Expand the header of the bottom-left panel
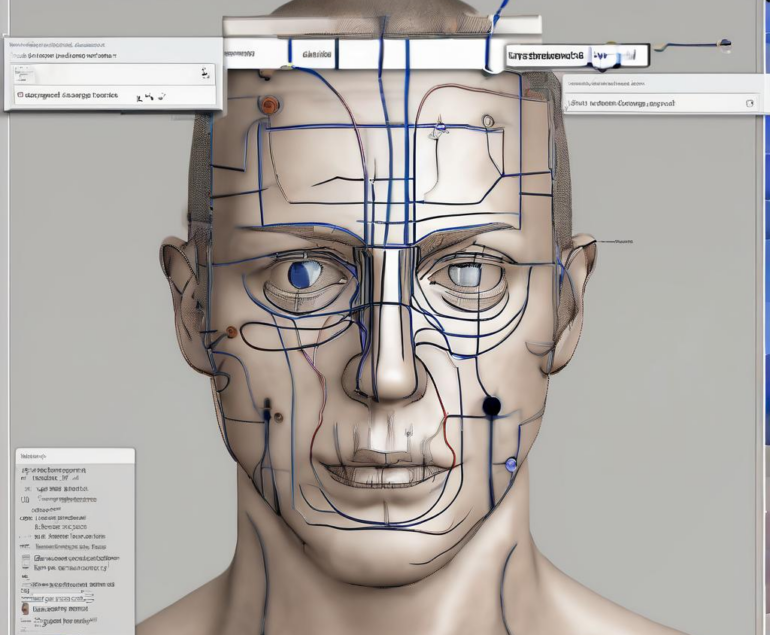770x635 pixels. [75, 455]
